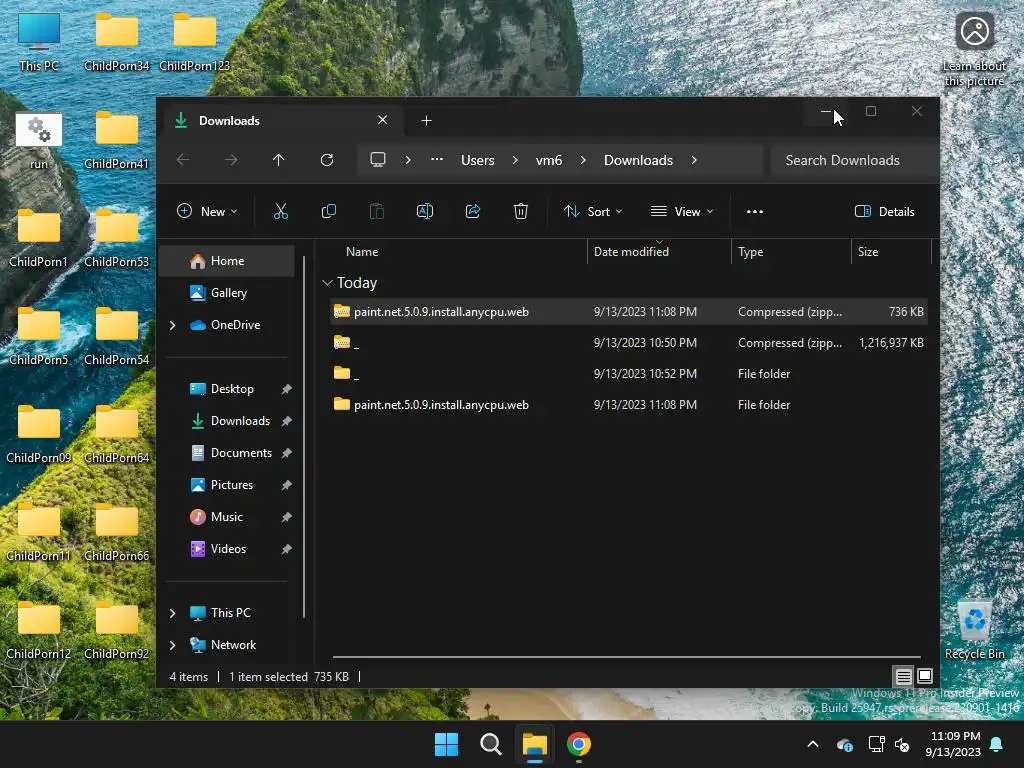Click File Explorer icon on taskbar

click(x=534, y=744)
